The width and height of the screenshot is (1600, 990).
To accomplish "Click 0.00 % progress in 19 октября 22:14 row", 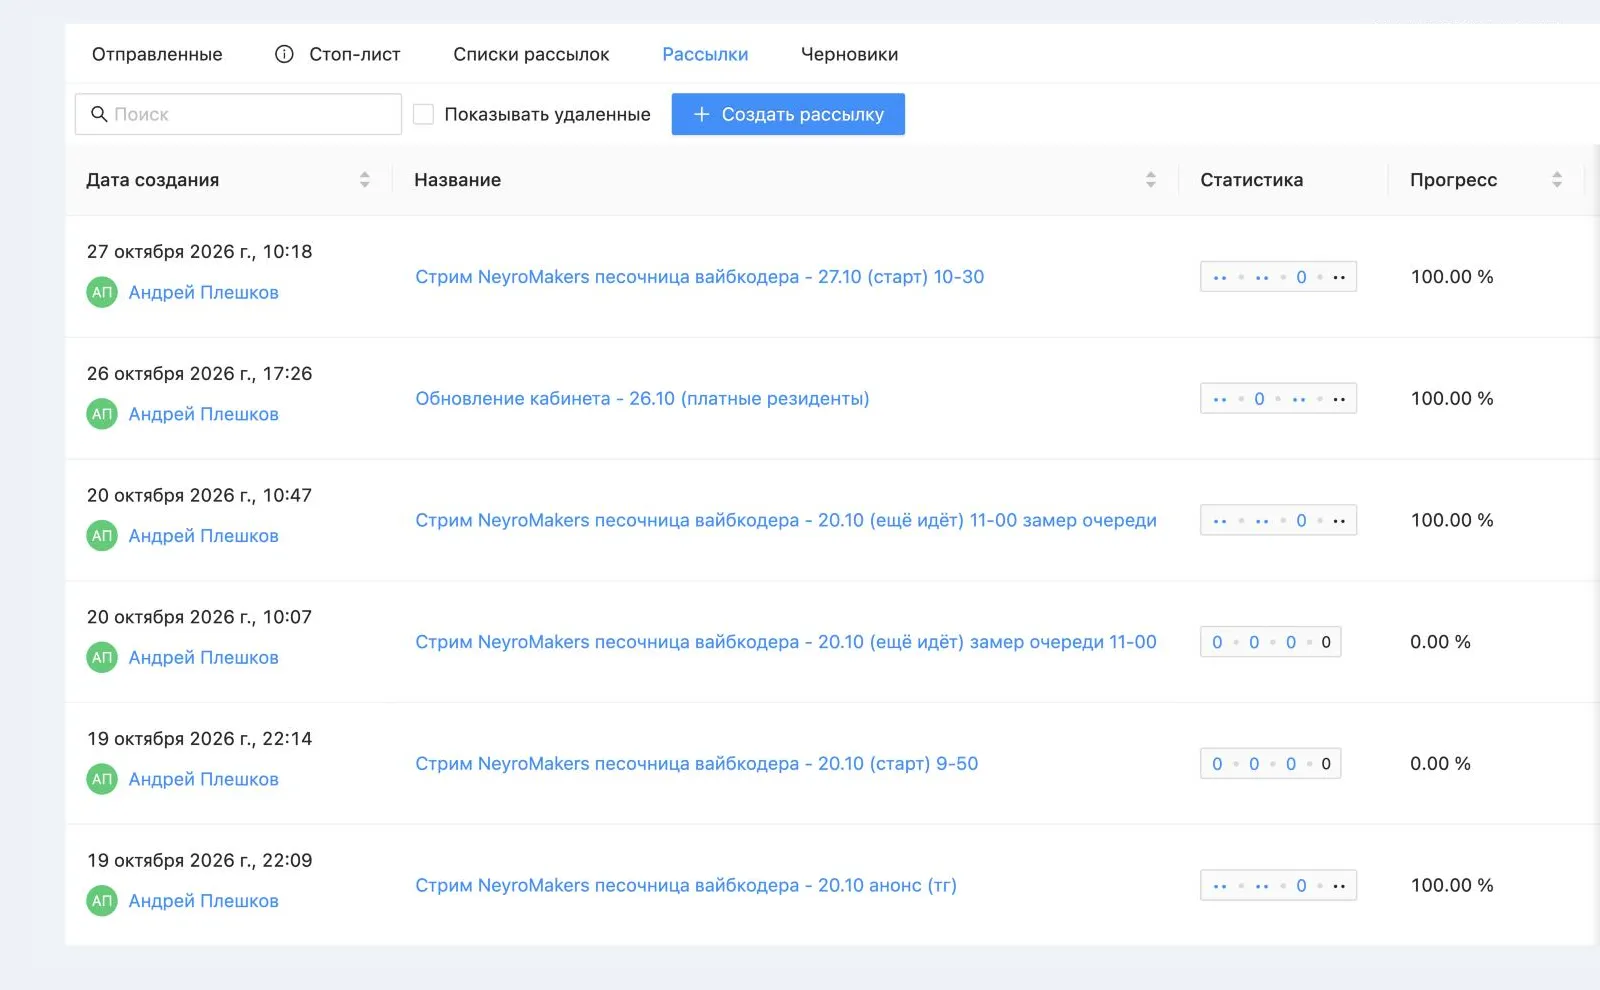I will point(1441,764).
